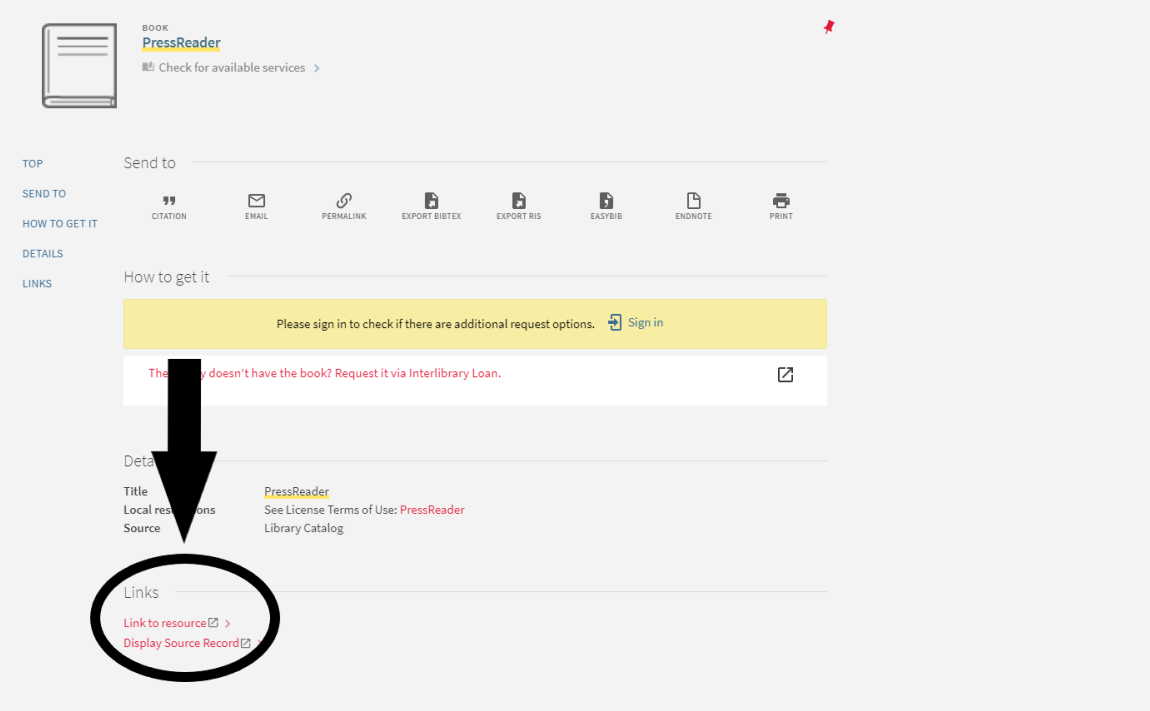Expand Check for available services

click(231, 68)
